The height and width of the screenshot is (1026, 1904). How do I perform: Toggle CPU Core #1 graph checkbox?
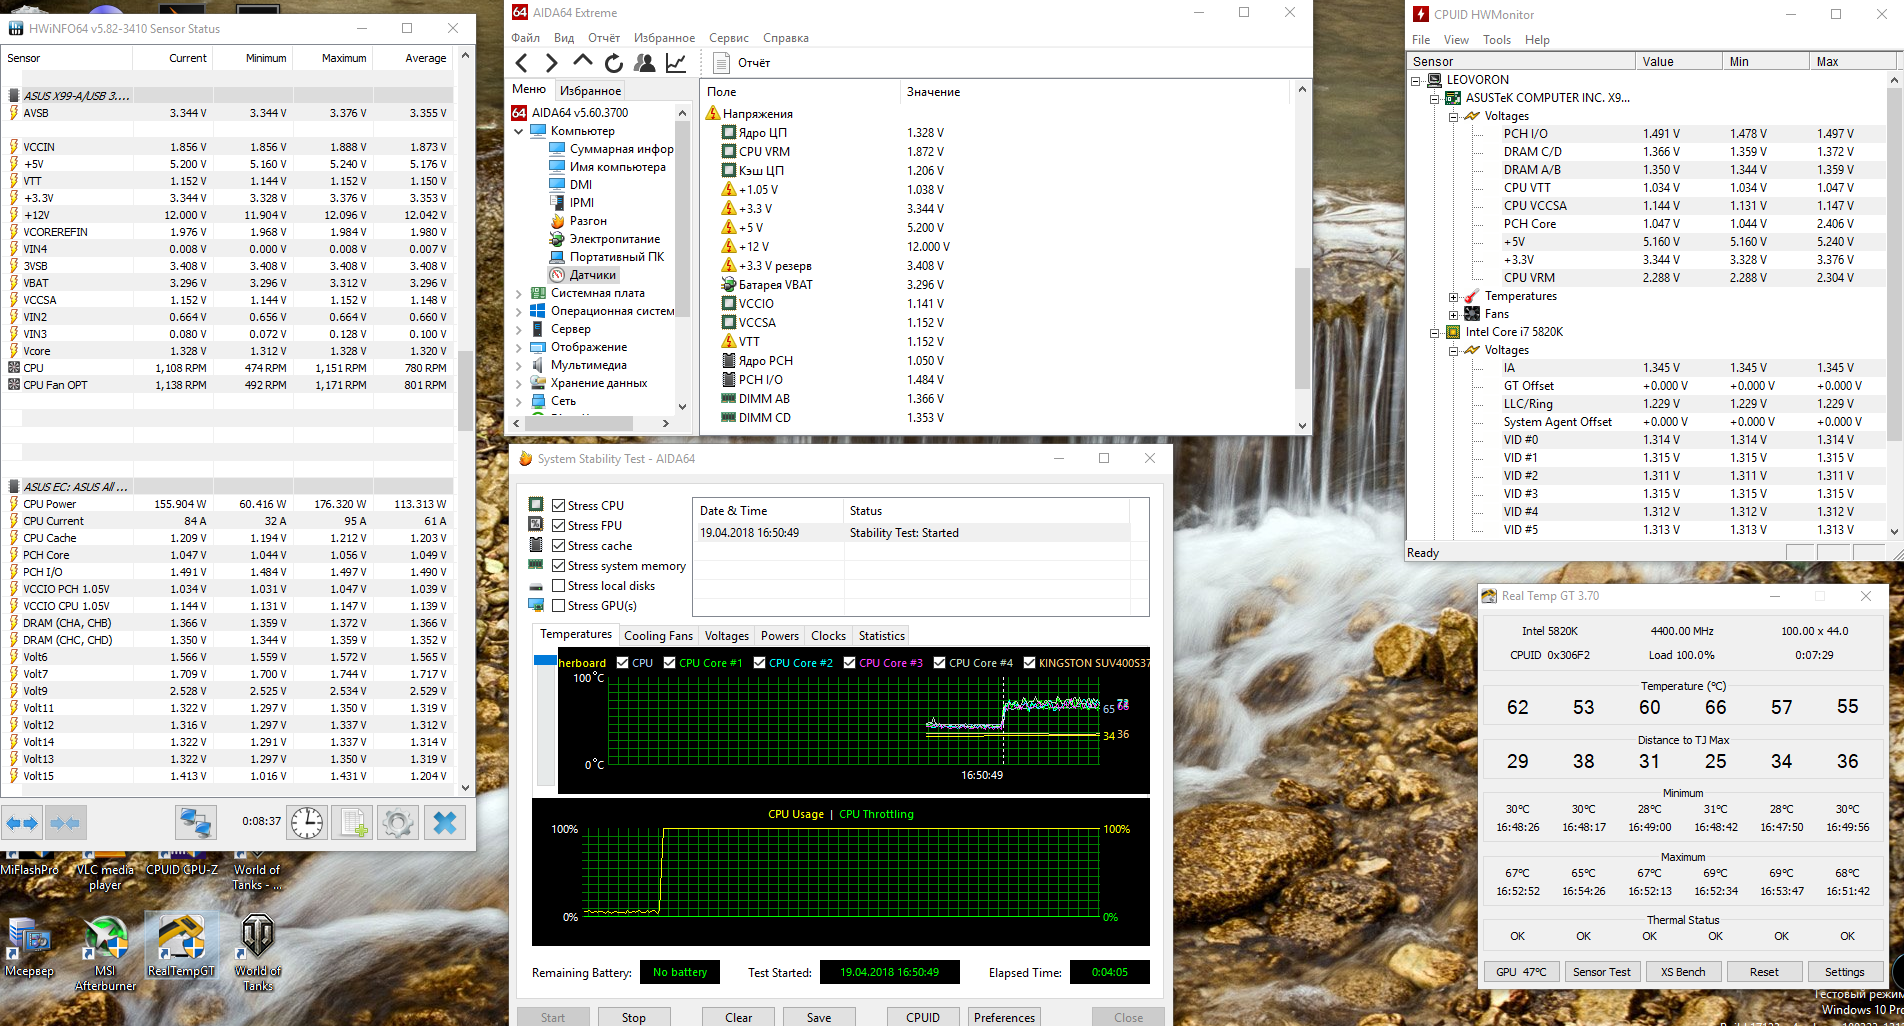point(670,663)
